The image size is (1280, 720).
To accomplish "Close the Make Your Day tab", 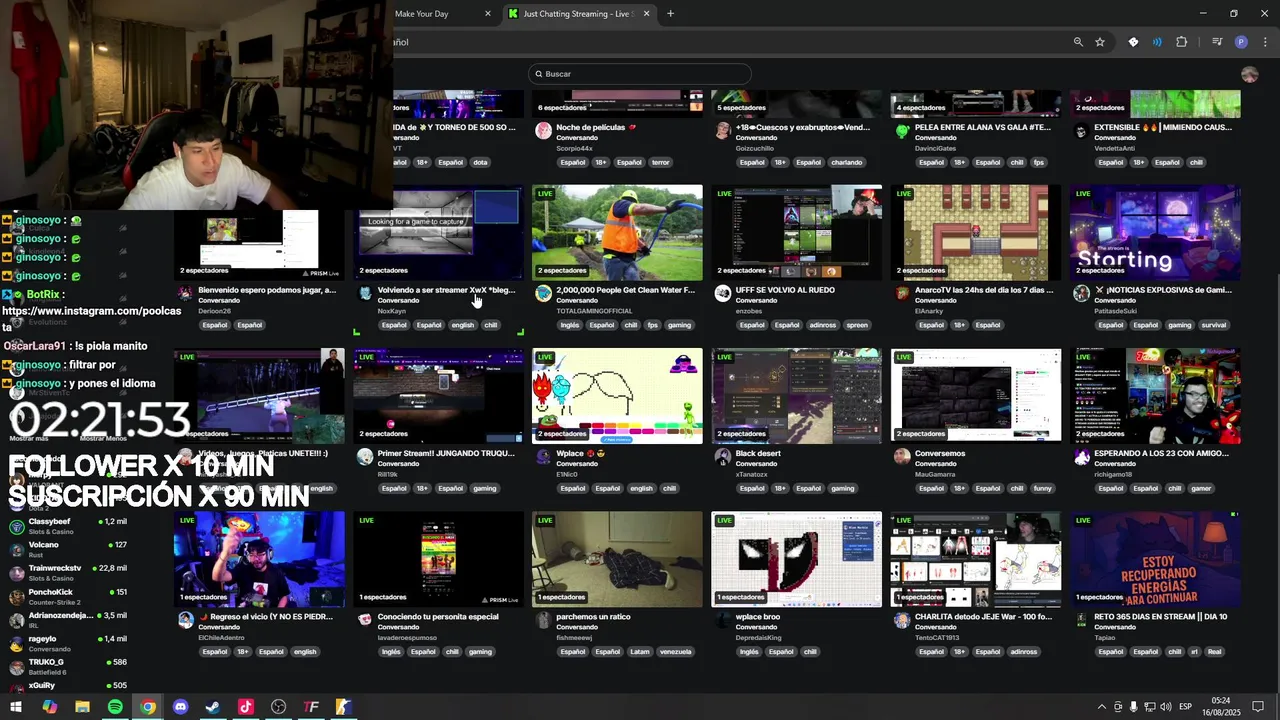I will pyautogui.click(x=488, y=14).
